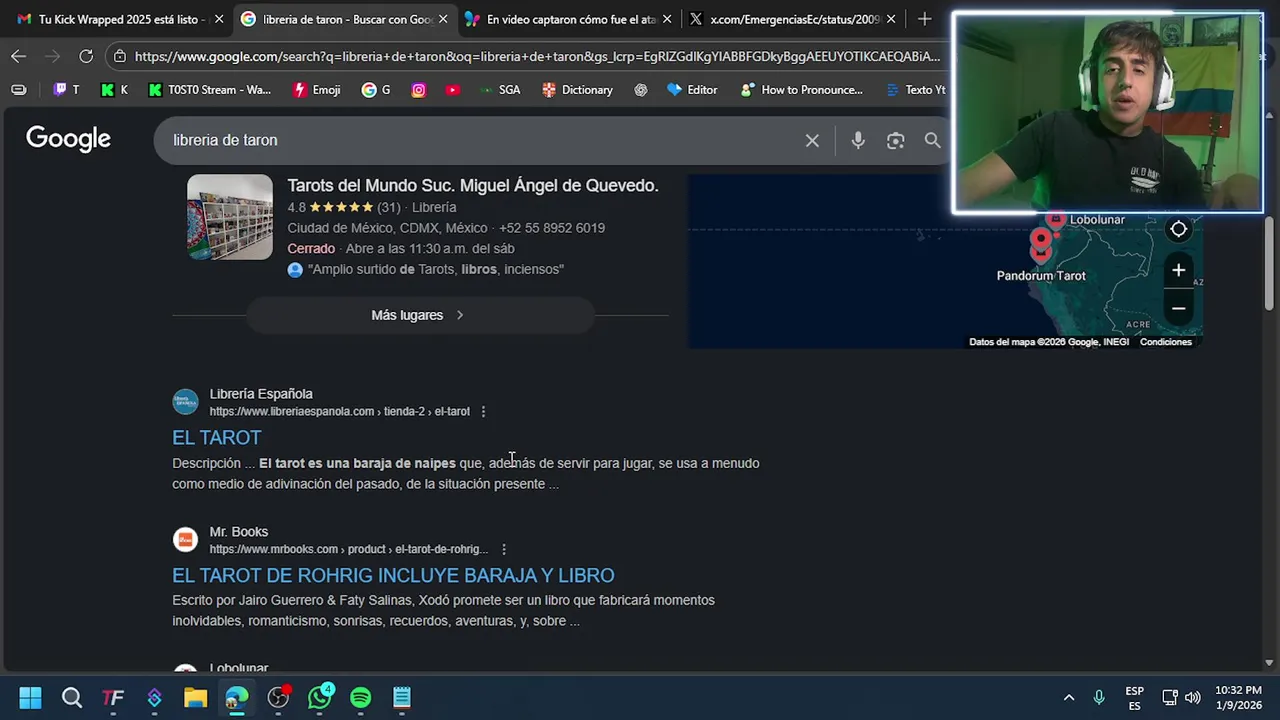This screenshot has width=1280, height=720.
Task: Open Windows taskbar search
Action: (x=72, y=698)
